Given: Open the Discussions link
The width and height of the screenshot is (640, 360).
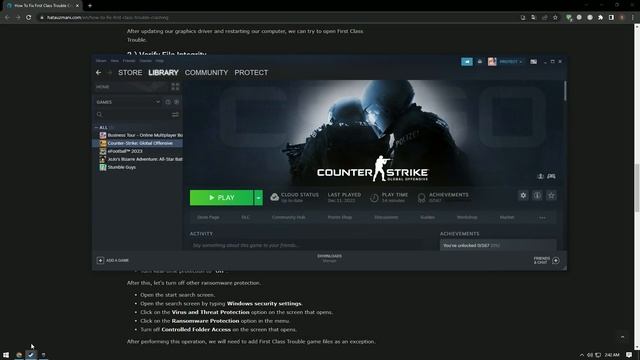Looking at the screenshot, I should (386, 218).
